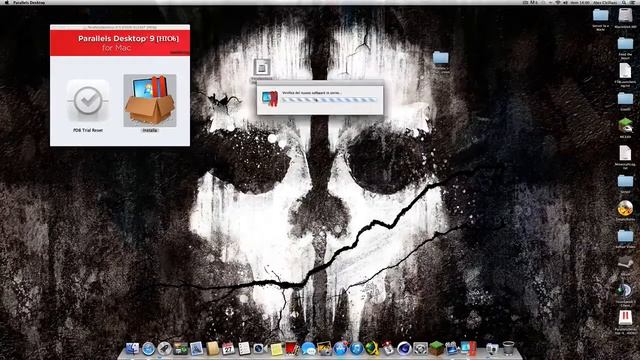This screenshot has height=360, width=640.
Task: Open the Preview image icon in the Dock
Action: (x=196, y=348)
